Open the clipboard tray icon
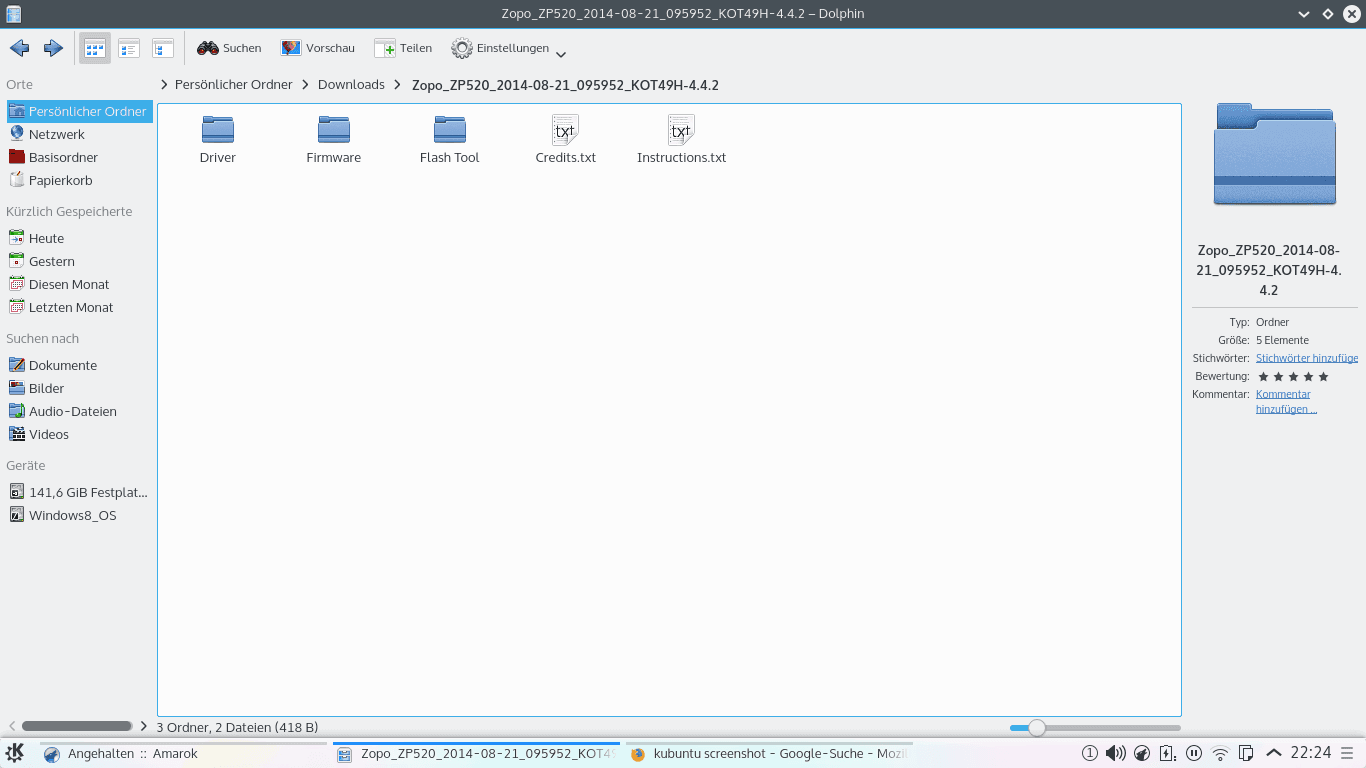This screenshot has width=1366, height=768. [1246, 753]
